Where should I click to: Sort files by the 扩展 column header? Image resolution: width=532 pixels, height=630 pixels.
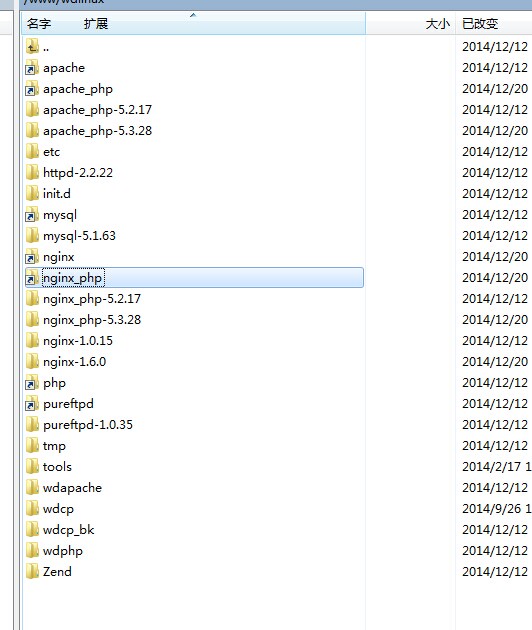click(96, 24)
